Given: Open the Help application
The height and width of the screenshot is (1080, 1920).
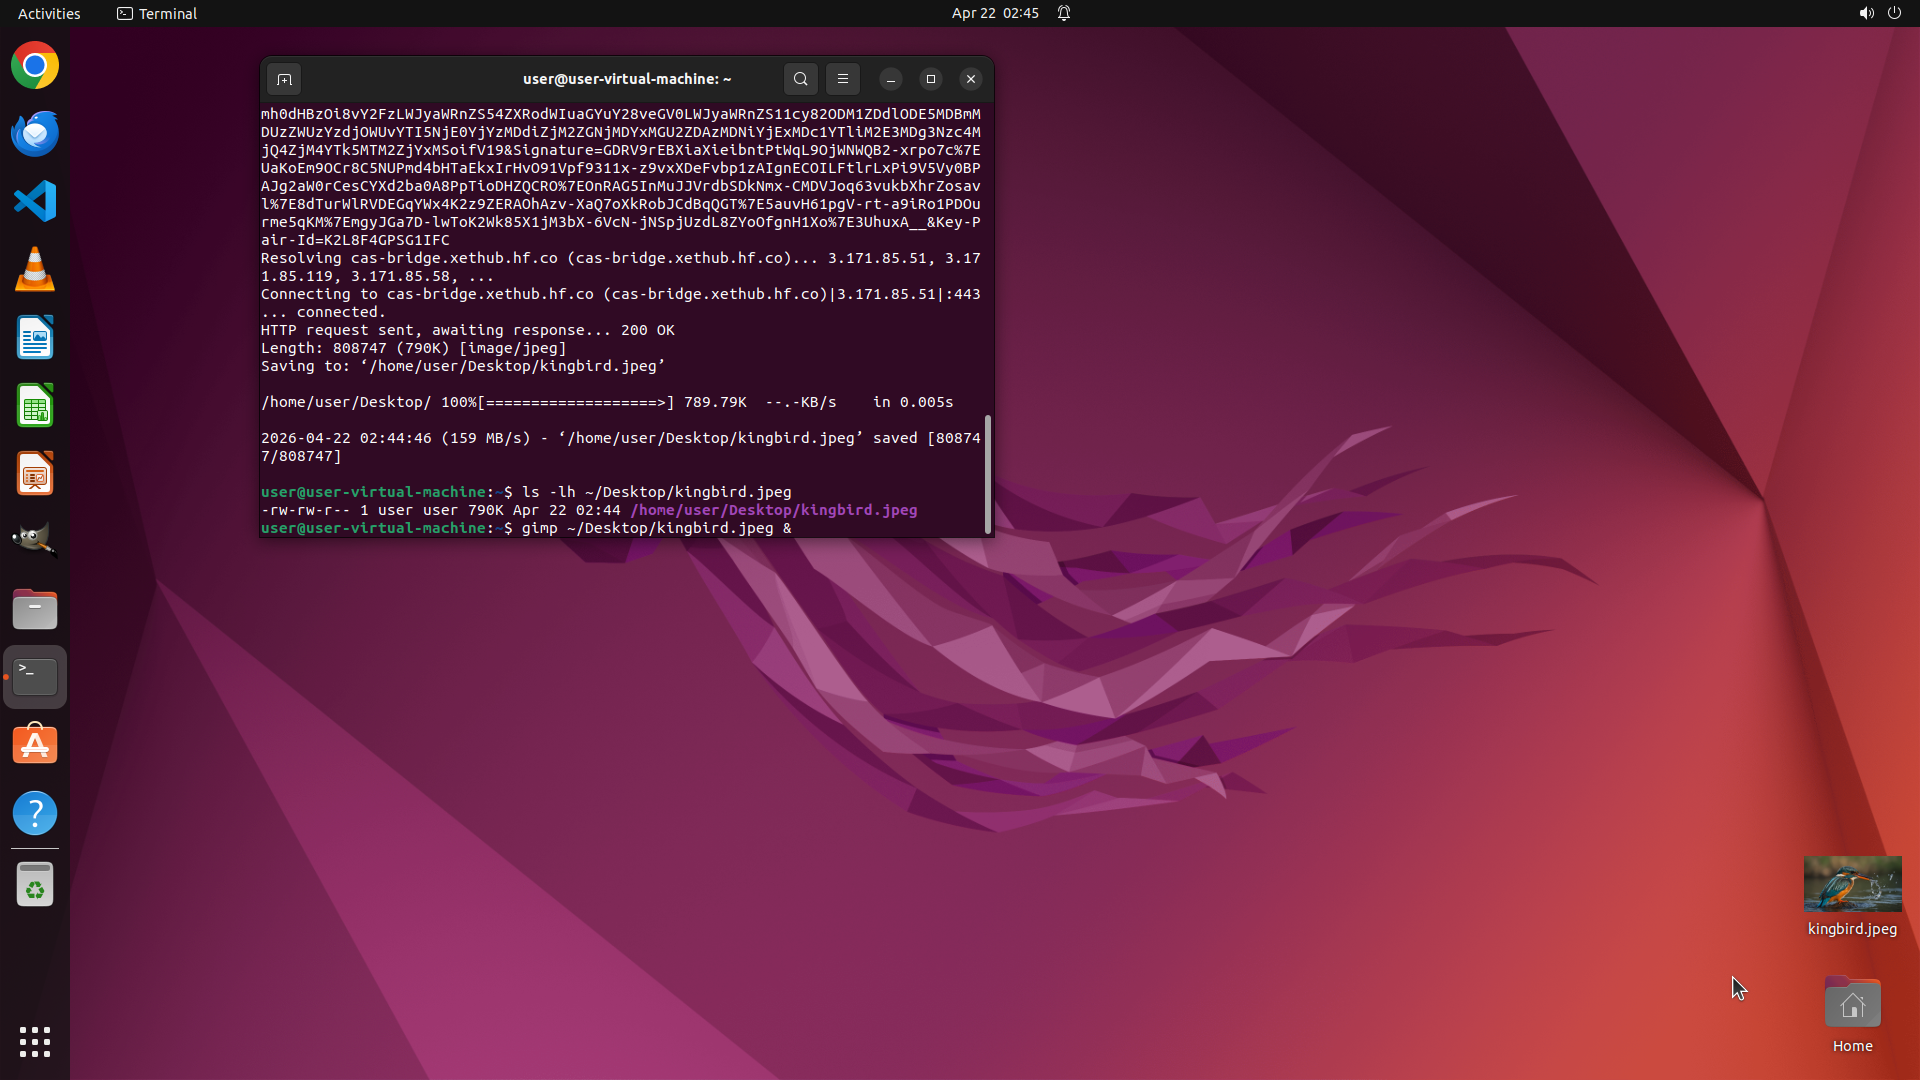Looking at the screenshot, I should point(35,813).
